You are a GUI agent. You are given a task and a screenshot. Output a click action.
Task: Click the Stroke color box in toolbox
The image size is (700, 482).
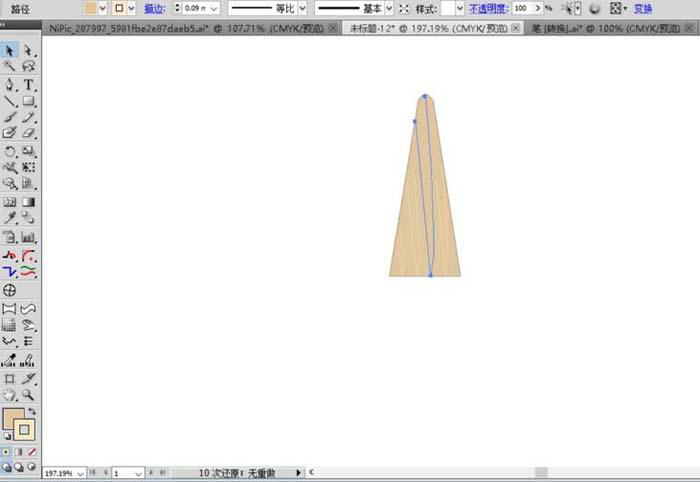point(24,429)
